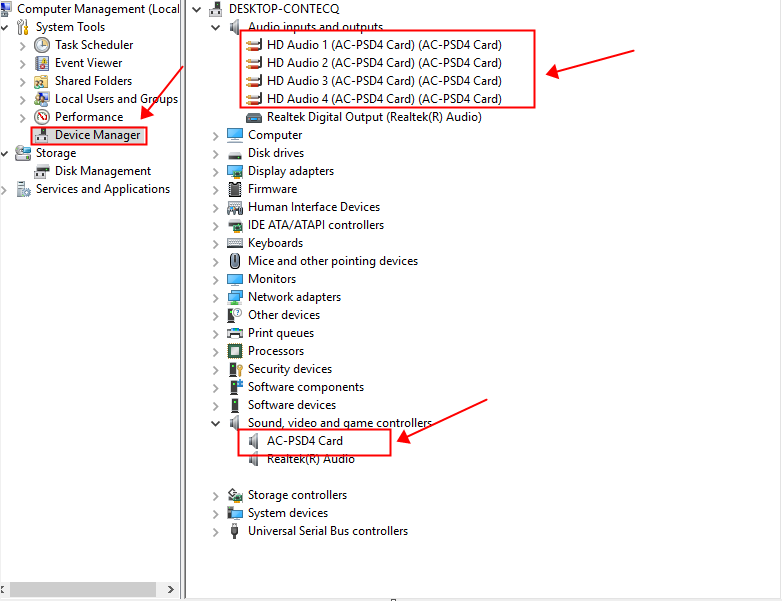Click the Local Users and Groups icon
Viewport: 782px width, 601px height.
point(41,99)
